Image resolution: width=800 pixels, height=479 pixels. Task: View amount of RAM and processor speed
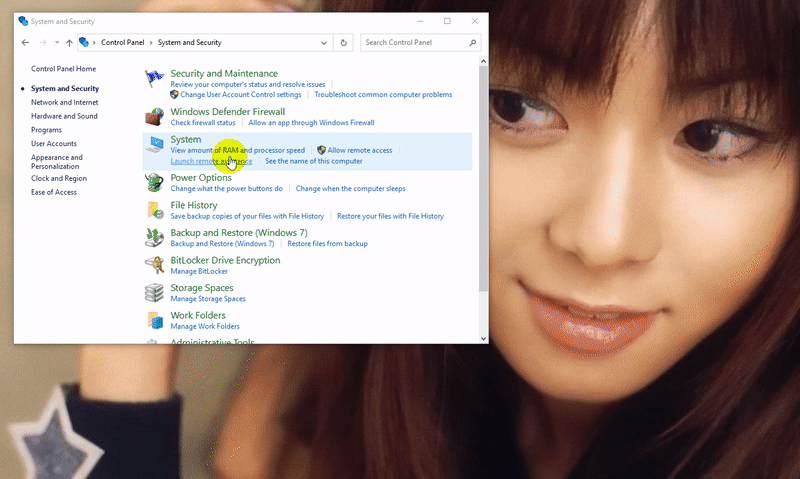coord(237,150)
